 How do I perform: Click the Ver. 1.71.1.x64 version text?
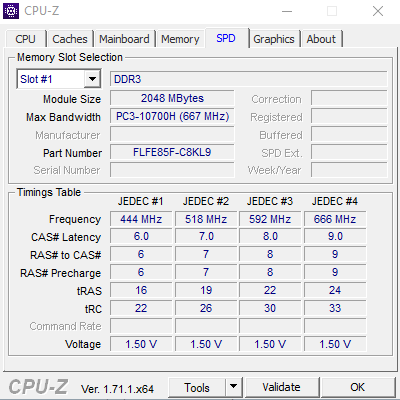(x=117, y=389)
